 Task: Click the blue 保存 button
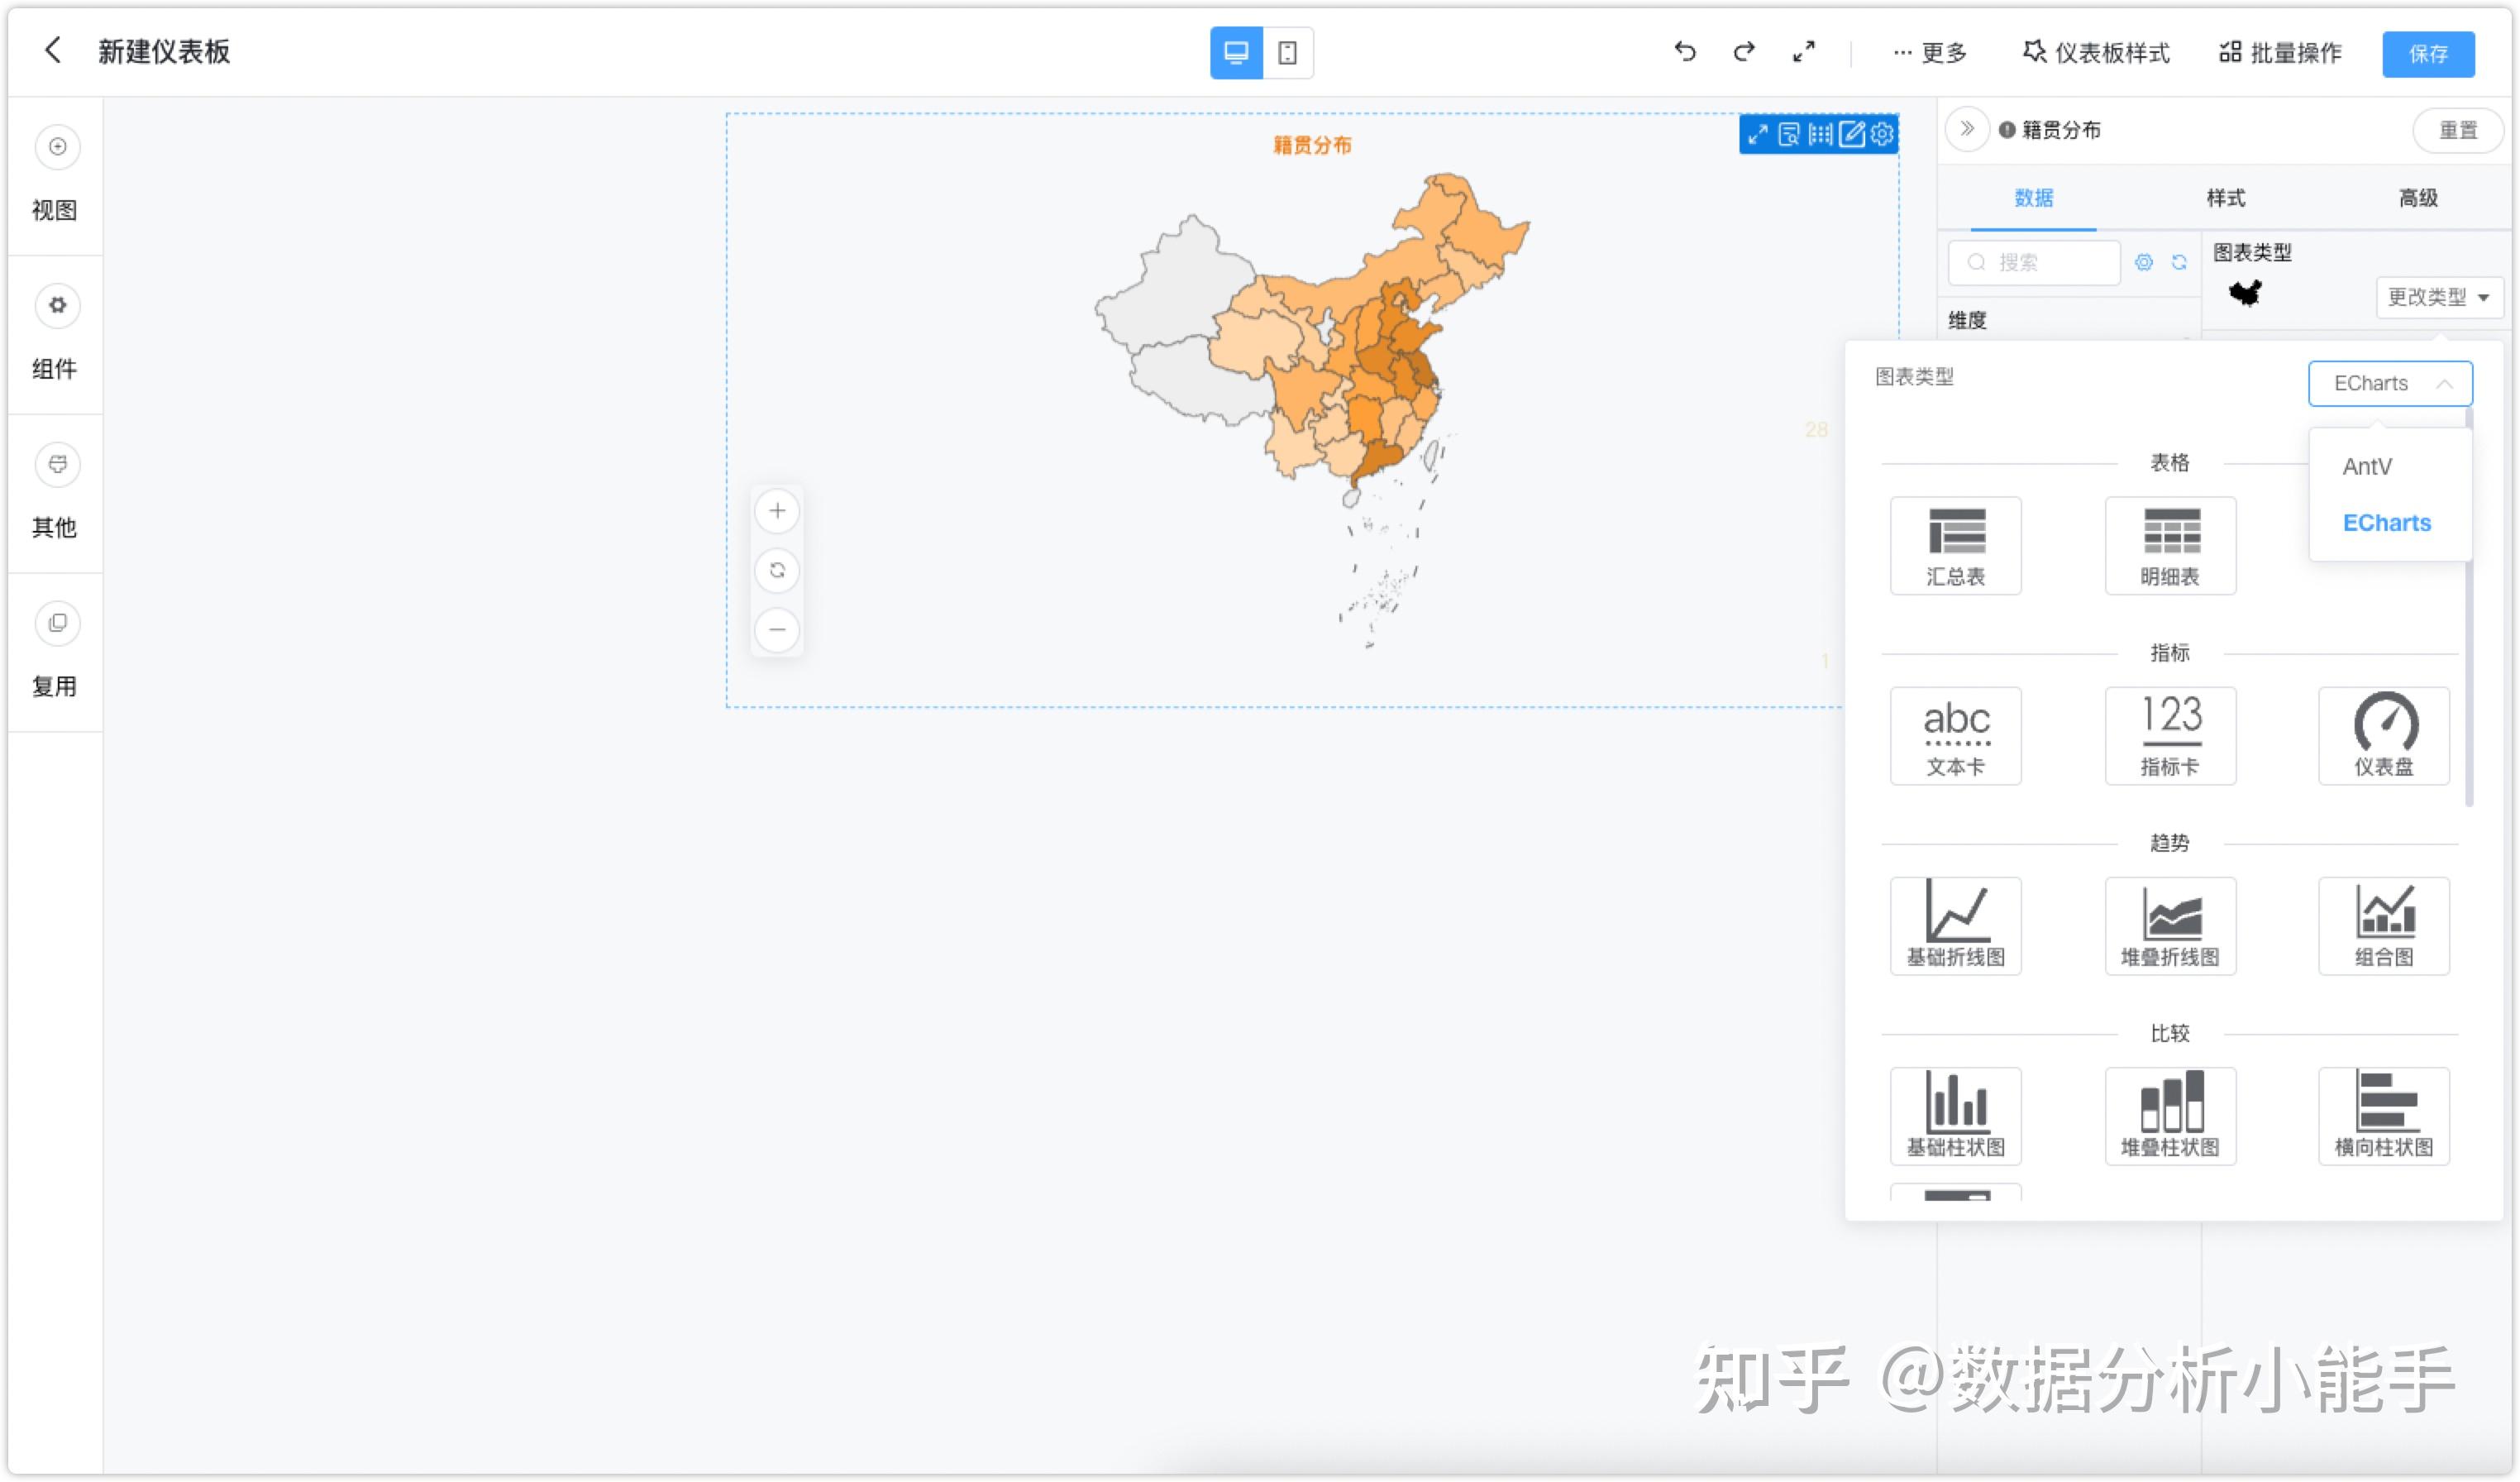2427,53
